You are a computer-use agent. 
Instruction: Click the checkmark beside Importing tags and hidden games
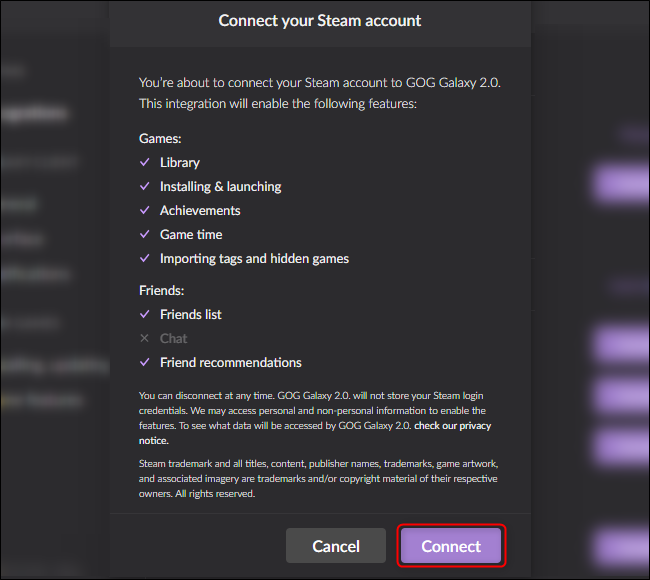coord(144,259)
